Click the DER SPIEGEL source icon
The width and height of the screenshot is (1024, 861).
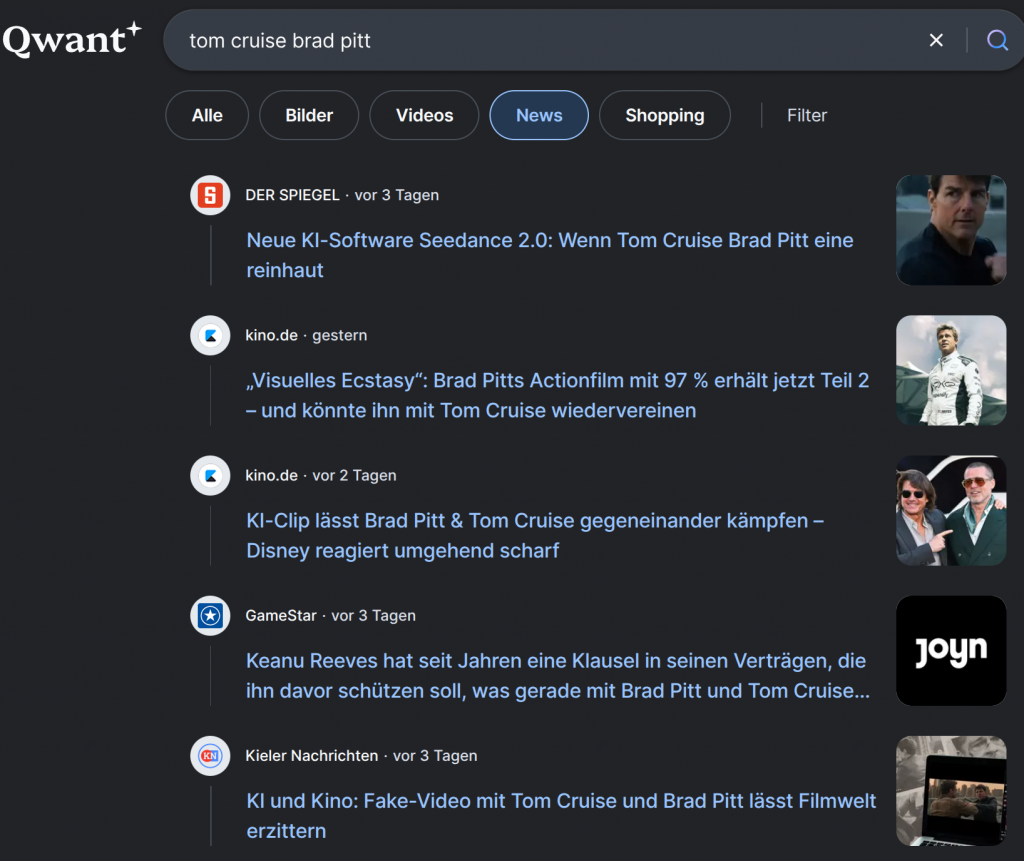tap(210, 195)
